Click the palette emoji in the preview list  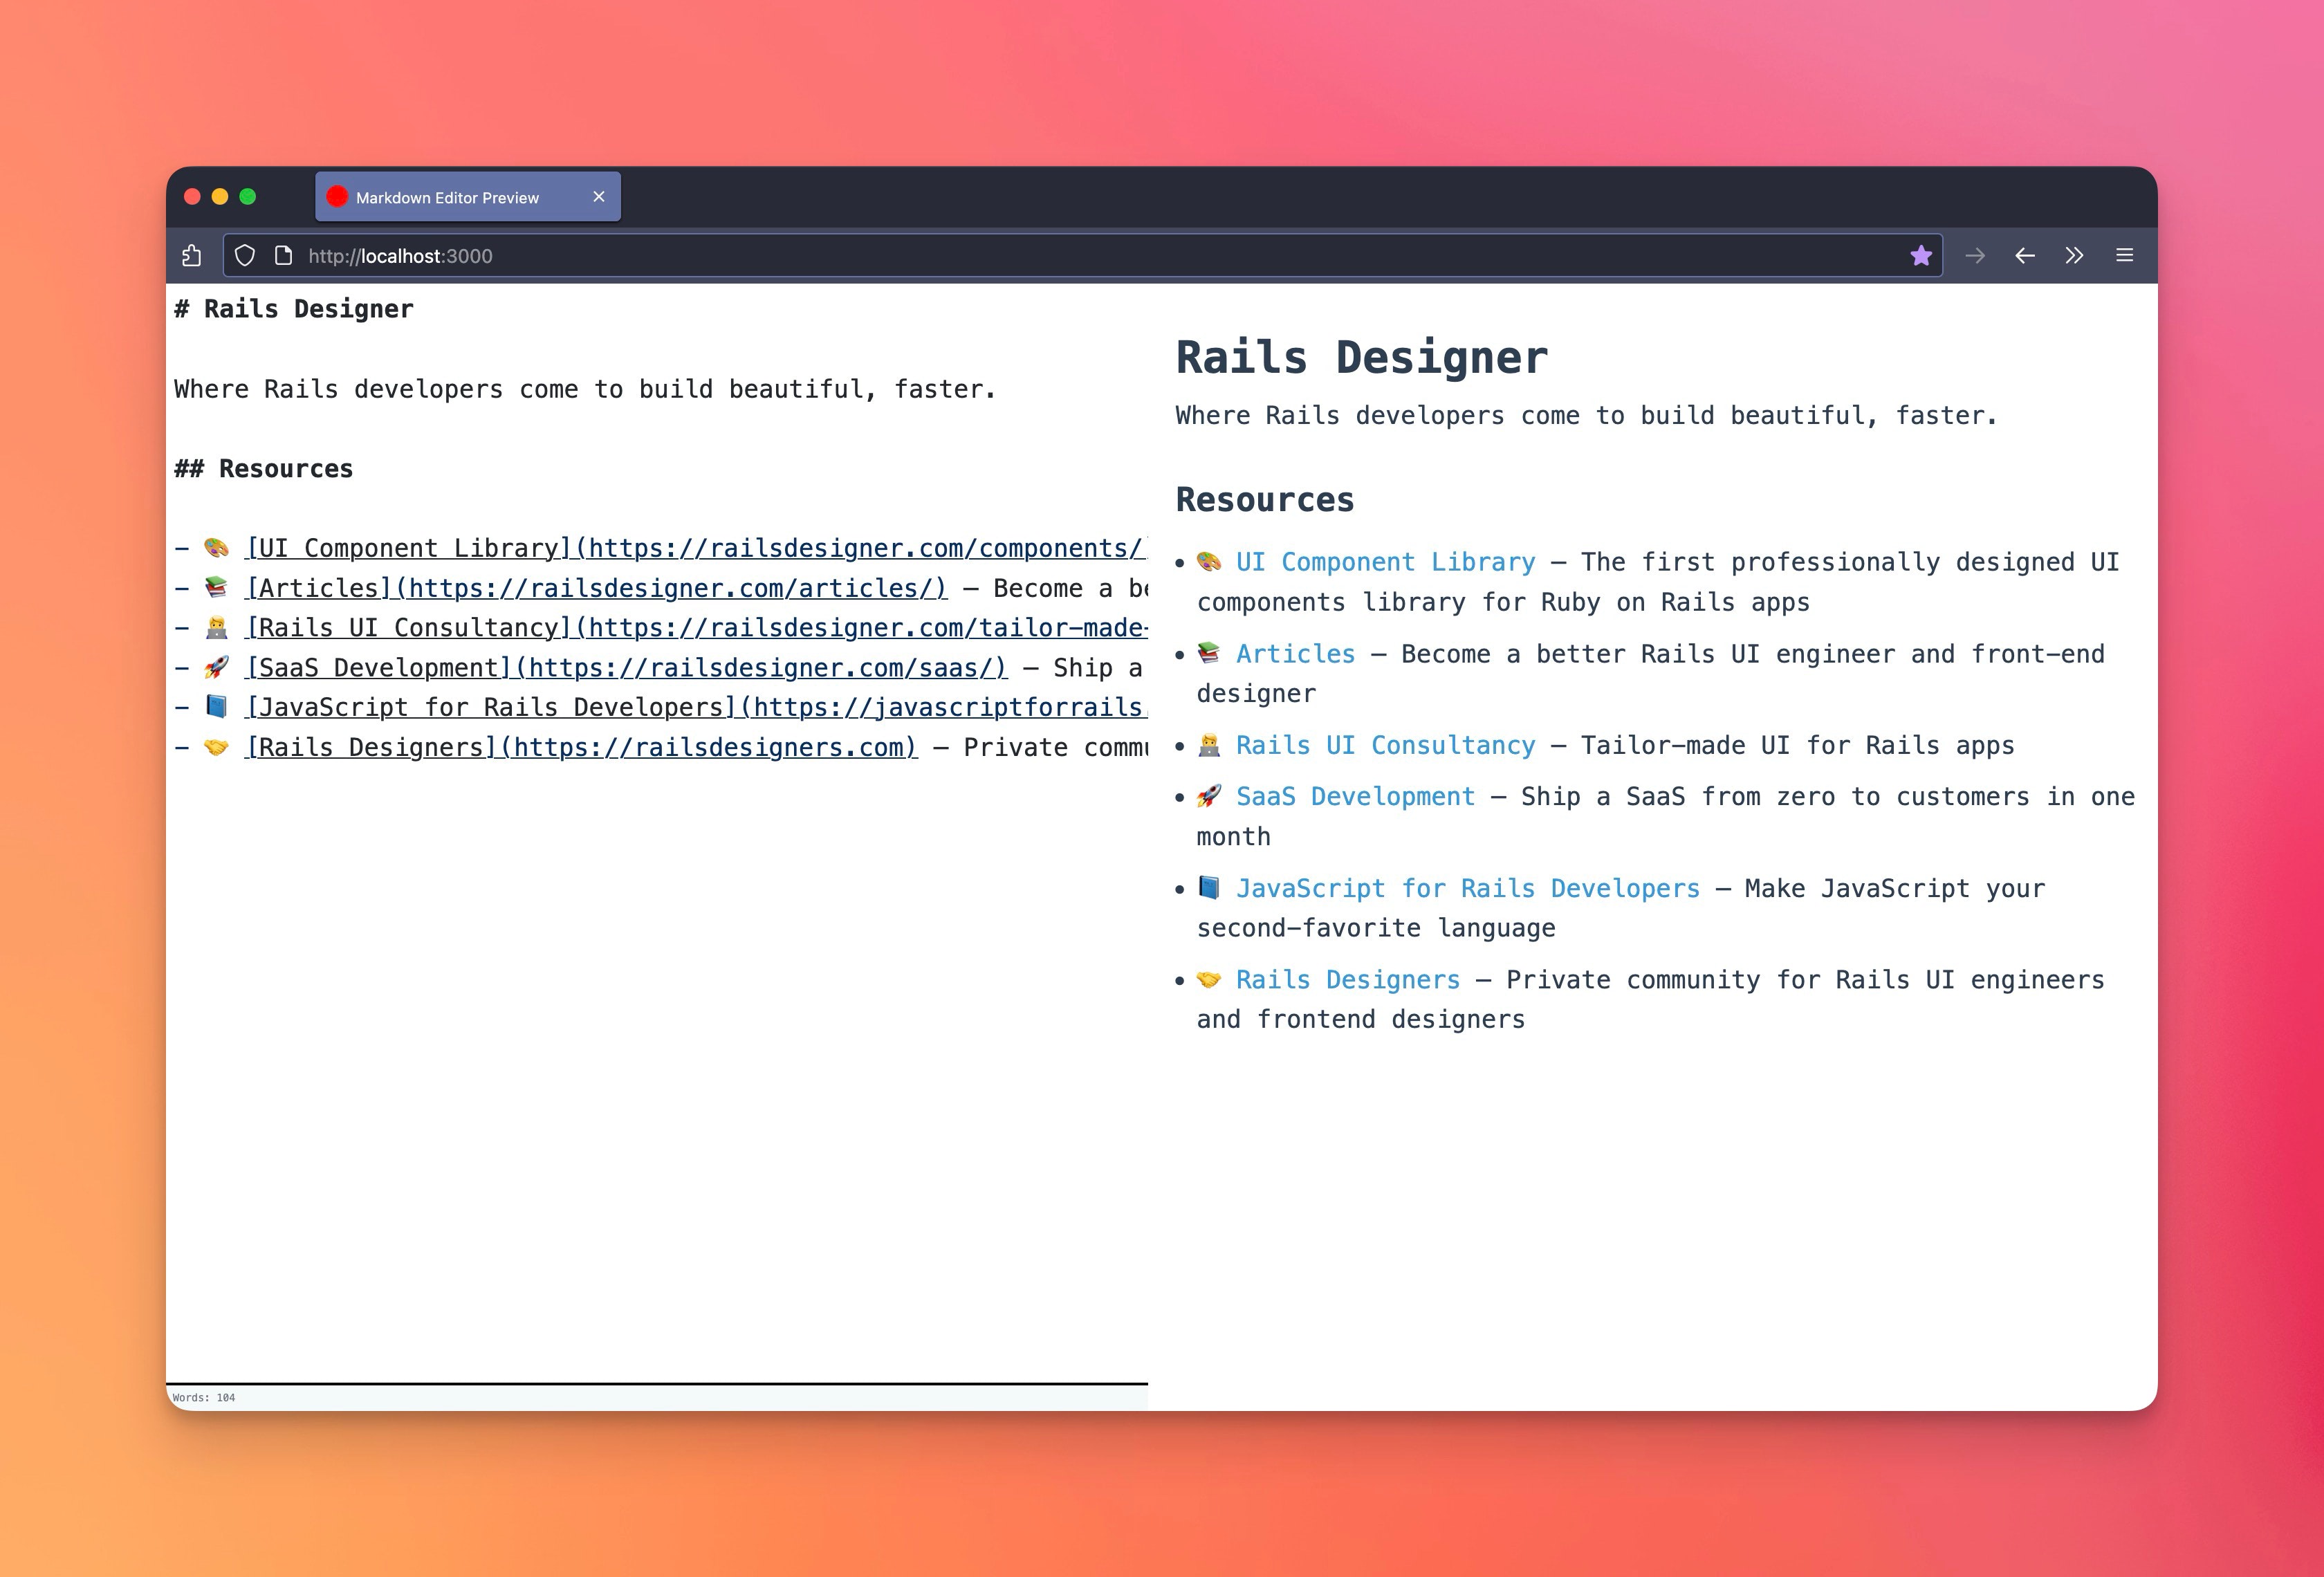click(1209, 562)
